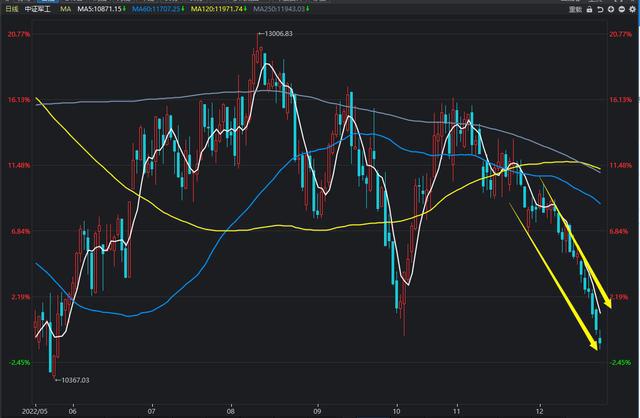Click the 10367.03 low price label

[x=75, y=380]
